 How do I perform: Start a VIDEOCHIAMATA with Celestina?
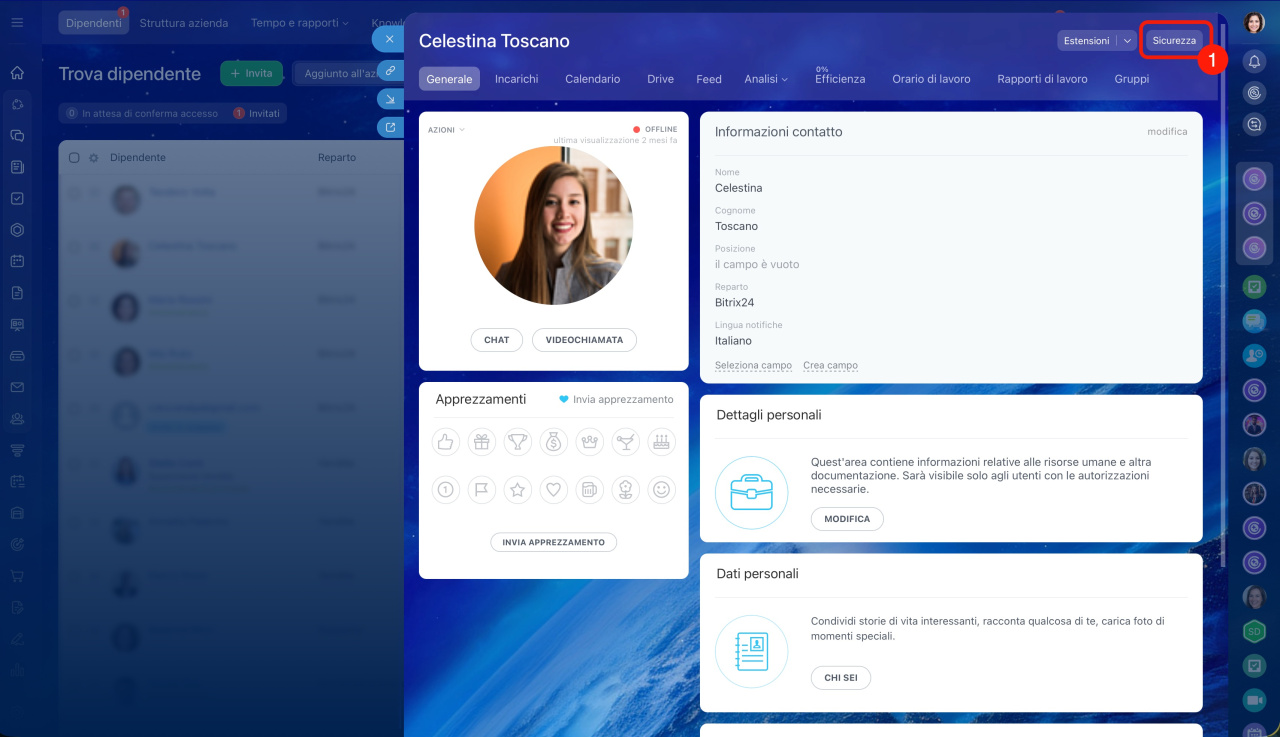click(584, 340)
